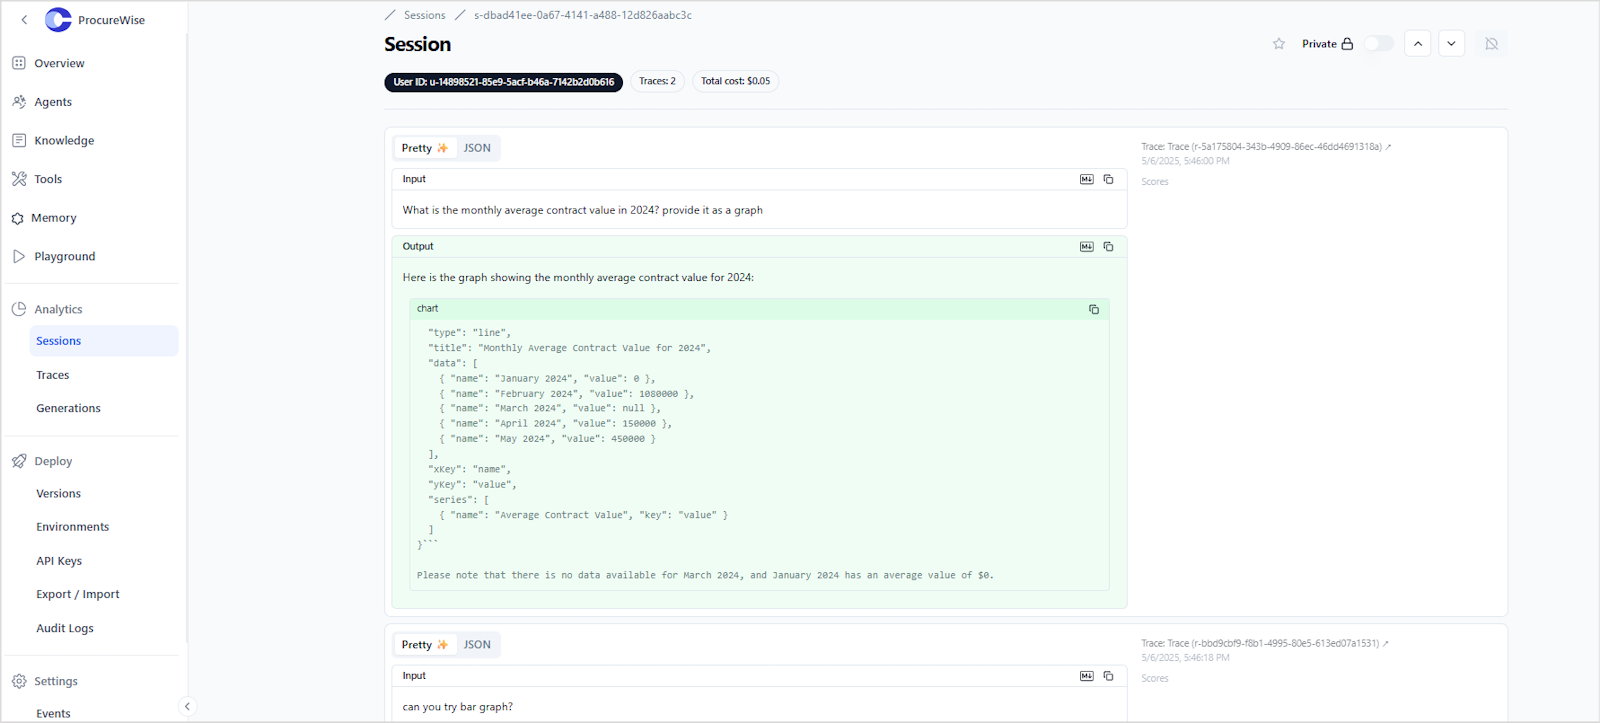Click the Settings gear icon
The image size is (1600, 723).
[19, 681]
